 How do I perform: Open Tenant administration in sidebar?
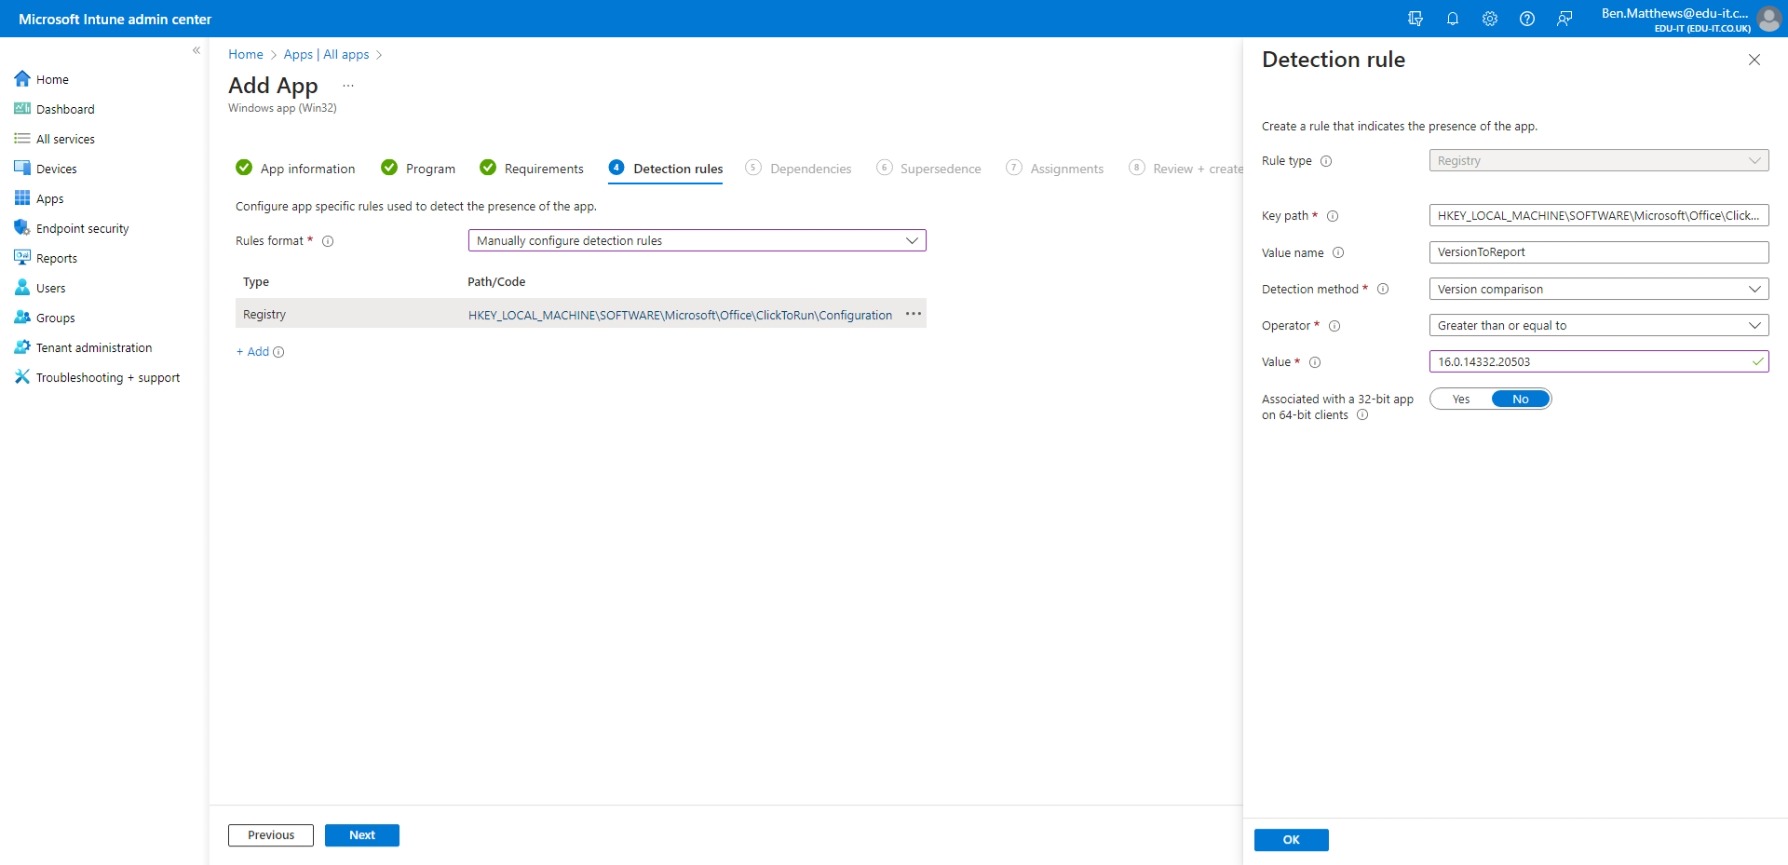94,348
